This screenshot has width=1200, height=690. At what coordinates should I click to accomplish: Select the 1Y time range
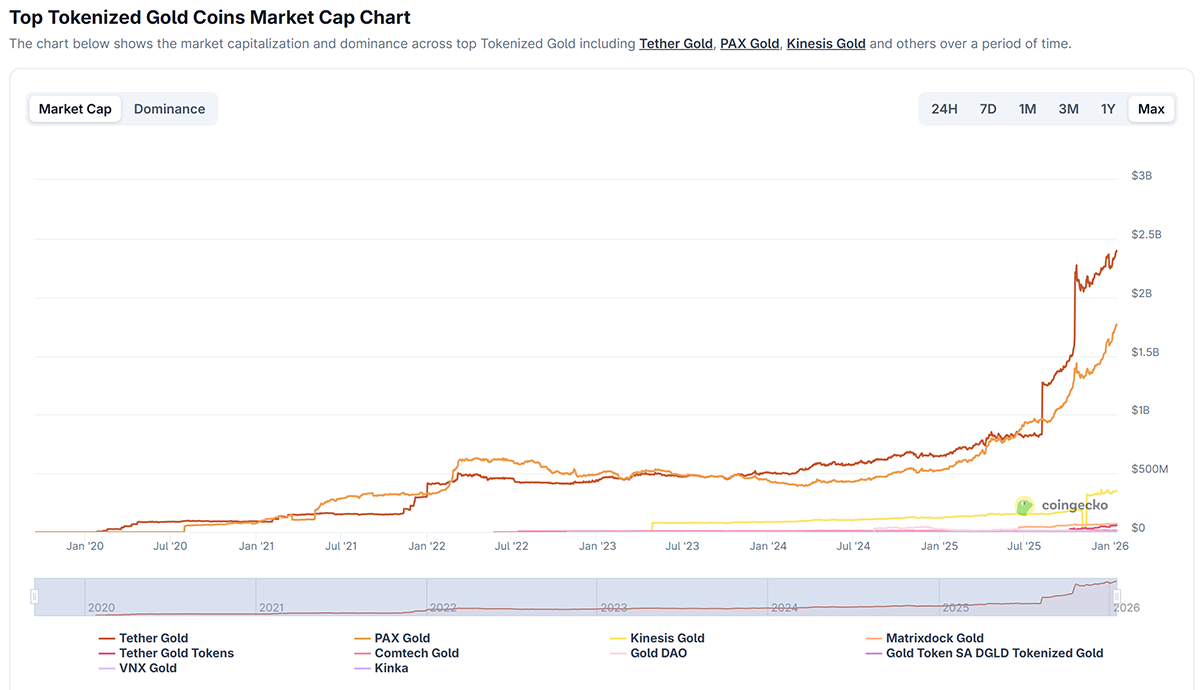[x=1108, y=109]
